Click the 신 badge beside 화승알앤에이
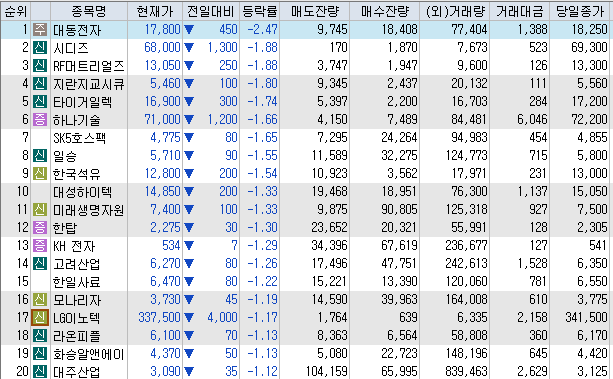Image resolution: width=613 pixels, height=379 pixels. (x=39, y=354)
